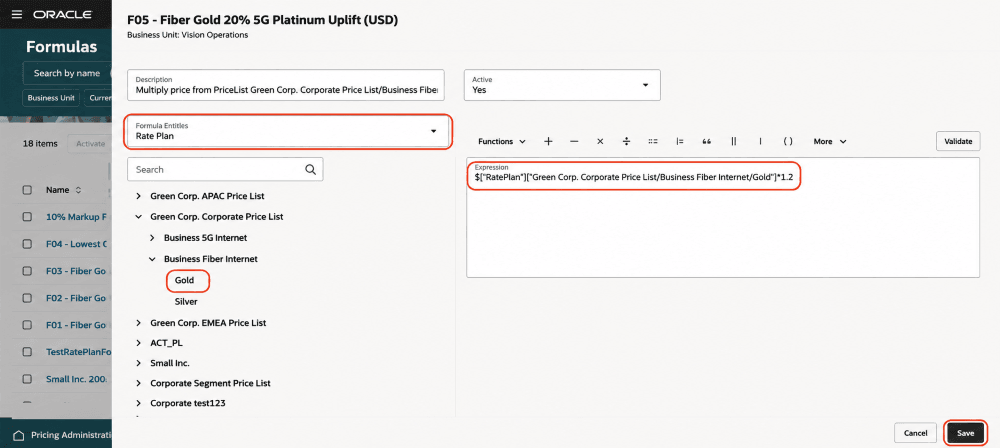Expand Corporate Segment Price List
This screenshot has height=448, width=1000.
(x=138, y=384)
